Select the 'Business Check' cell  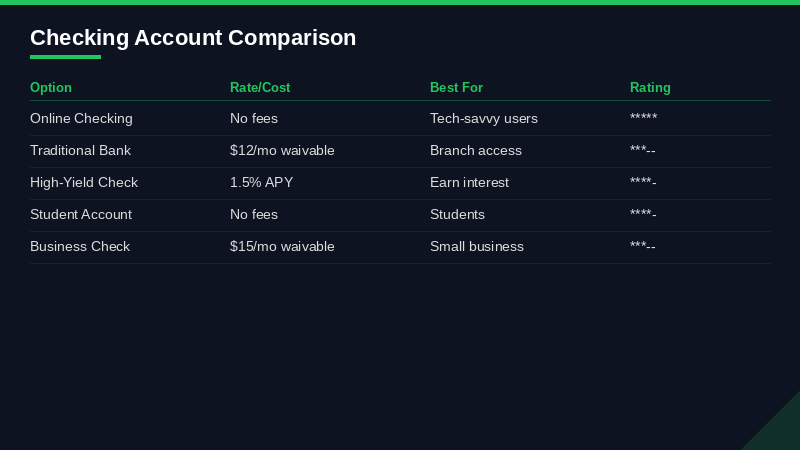click(80, 247)
